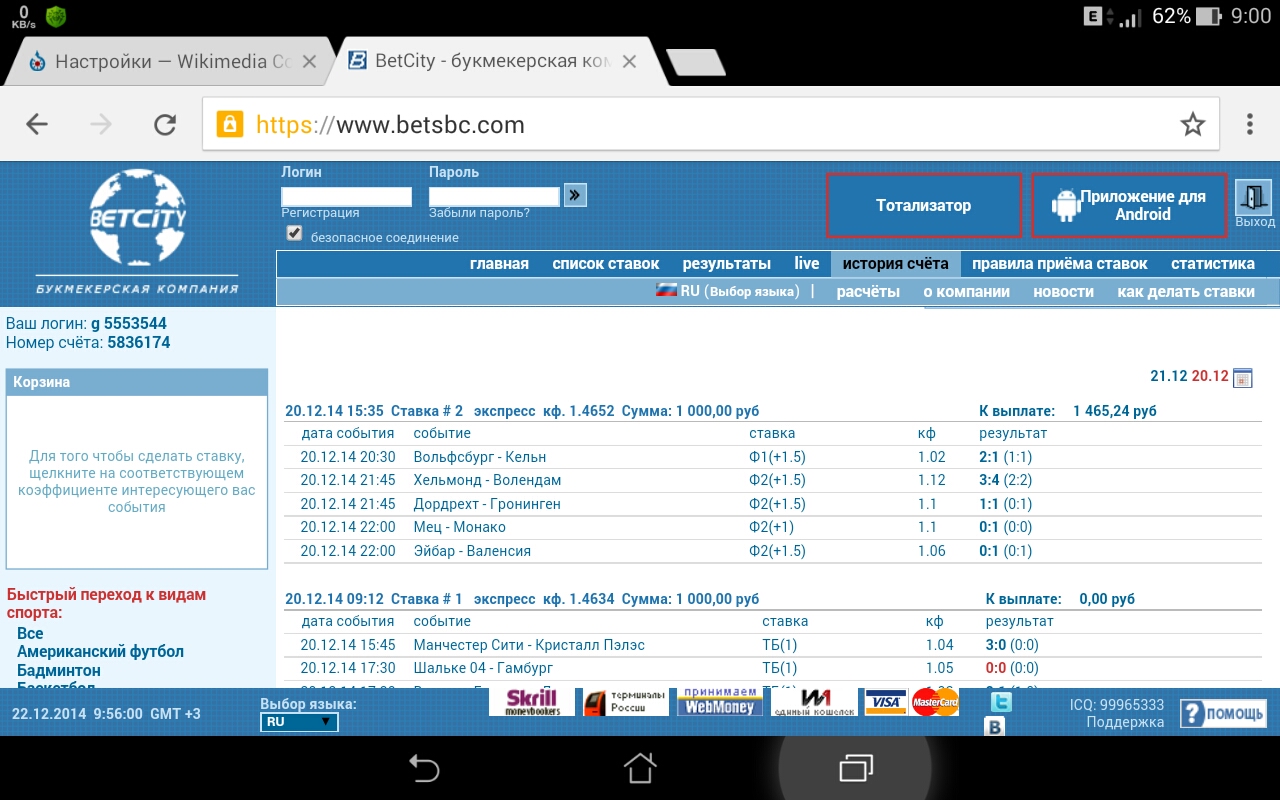Click Терминалы России payment logo
The height and width of the screenshot is (800, 1280).
pyautogui.click(x=626, y=702)
